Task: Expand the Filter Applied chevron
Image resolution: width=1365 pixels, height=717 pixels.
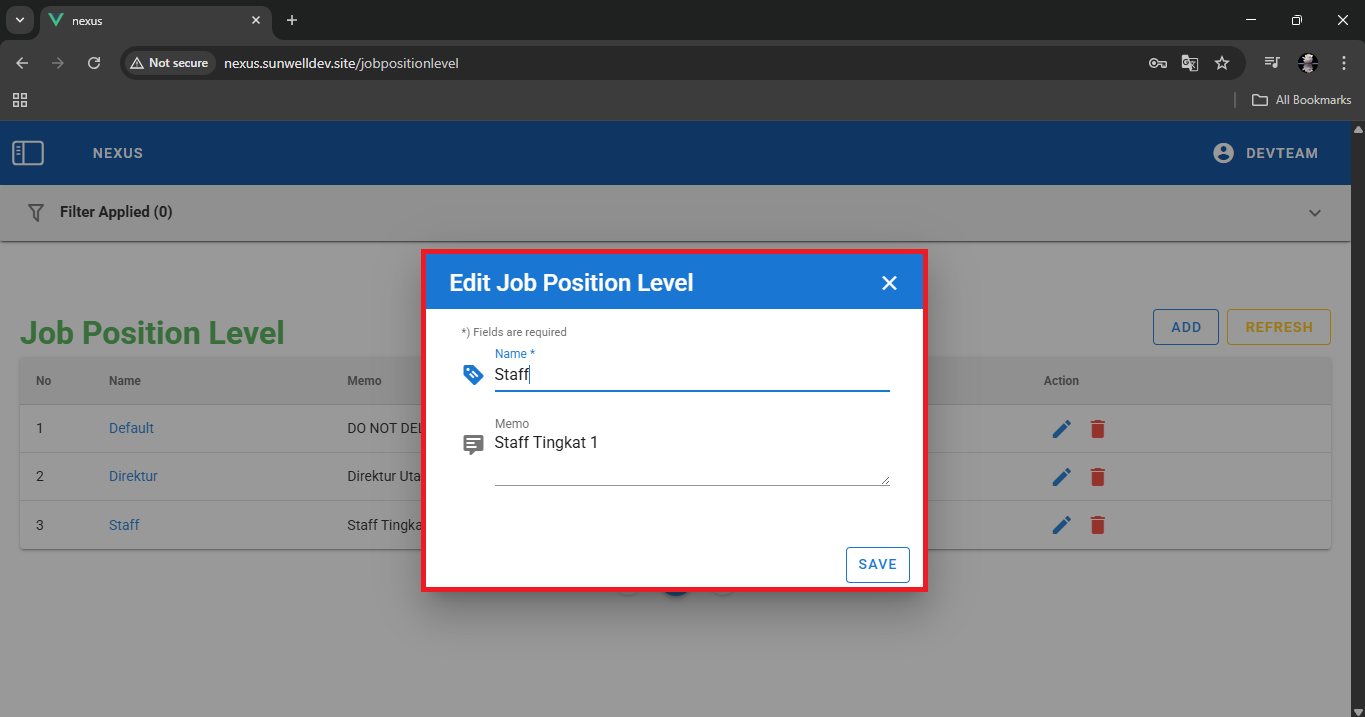Action: coord(1315,212)
